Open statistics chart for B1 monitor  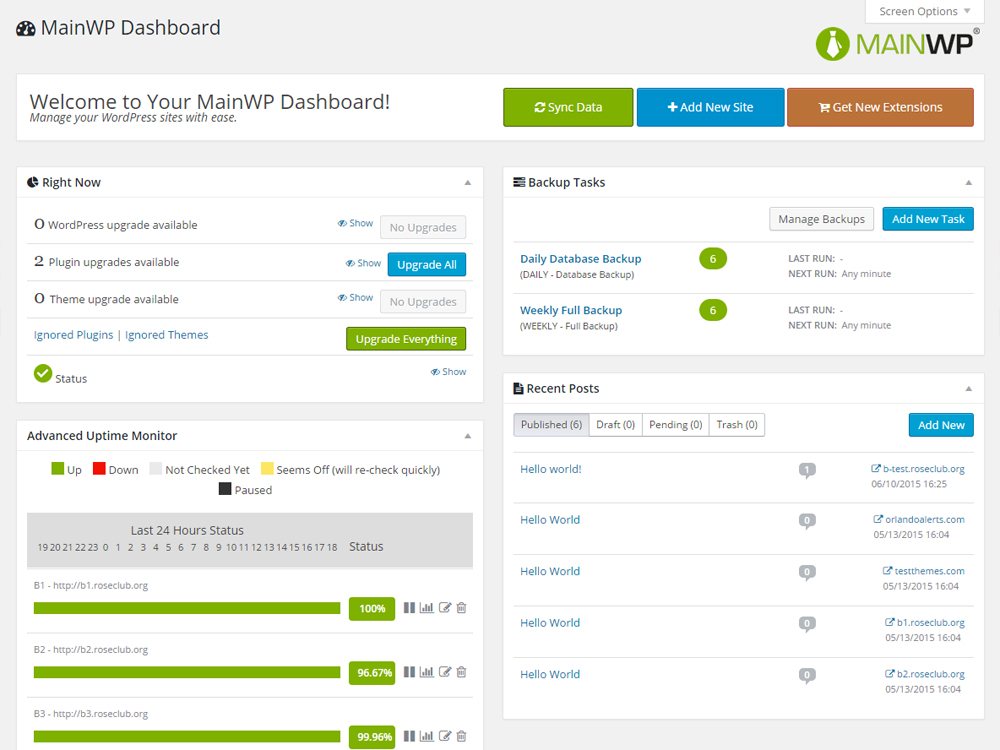(427, 608)
